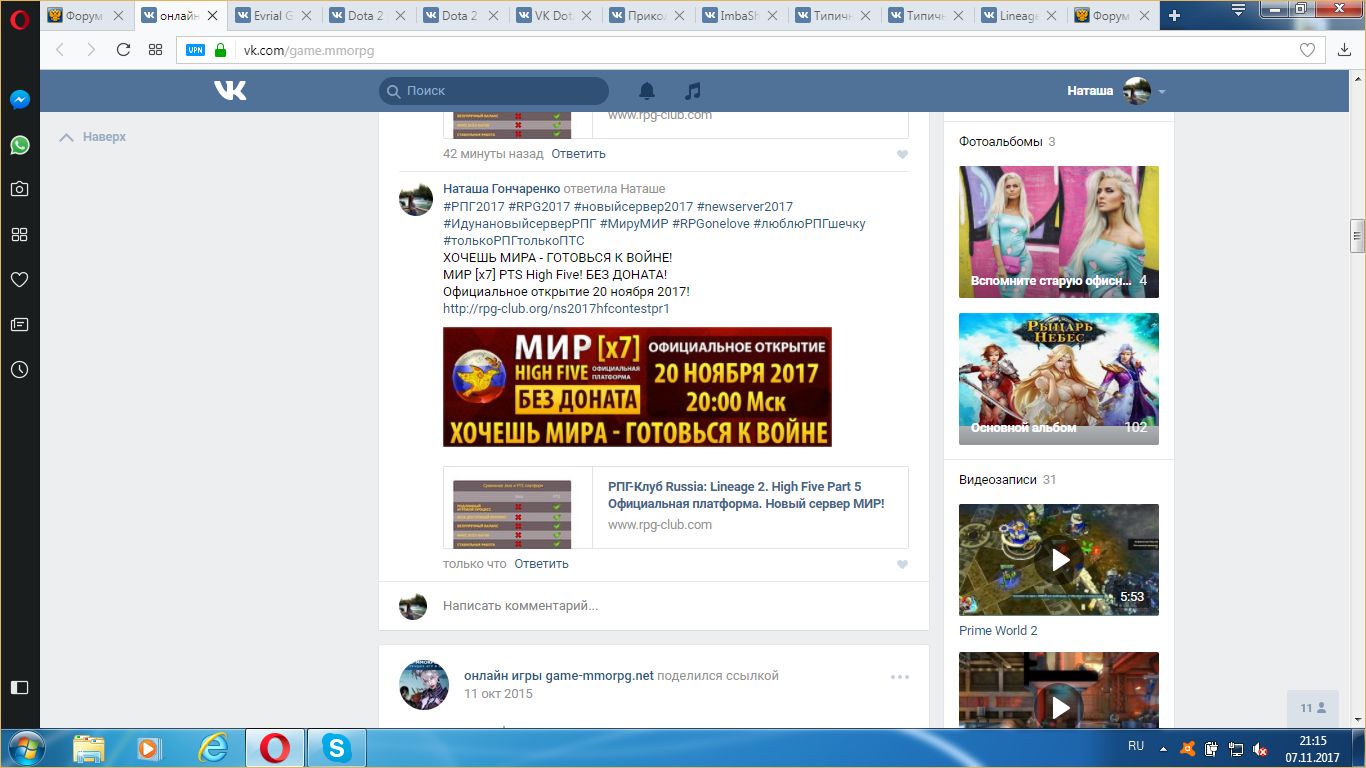Reply to the только что comment
The image size is (1366, 768).
541,564
